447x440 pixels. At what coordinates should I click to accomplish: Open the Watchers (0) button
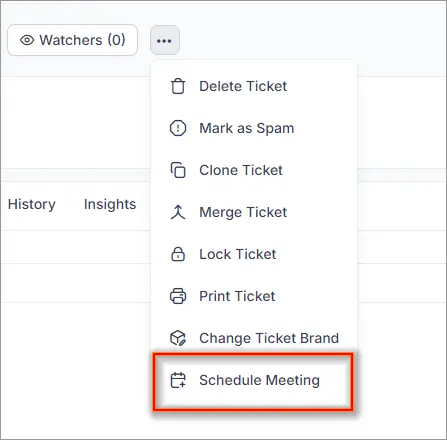pyautogui.click(x=72, y=40)
